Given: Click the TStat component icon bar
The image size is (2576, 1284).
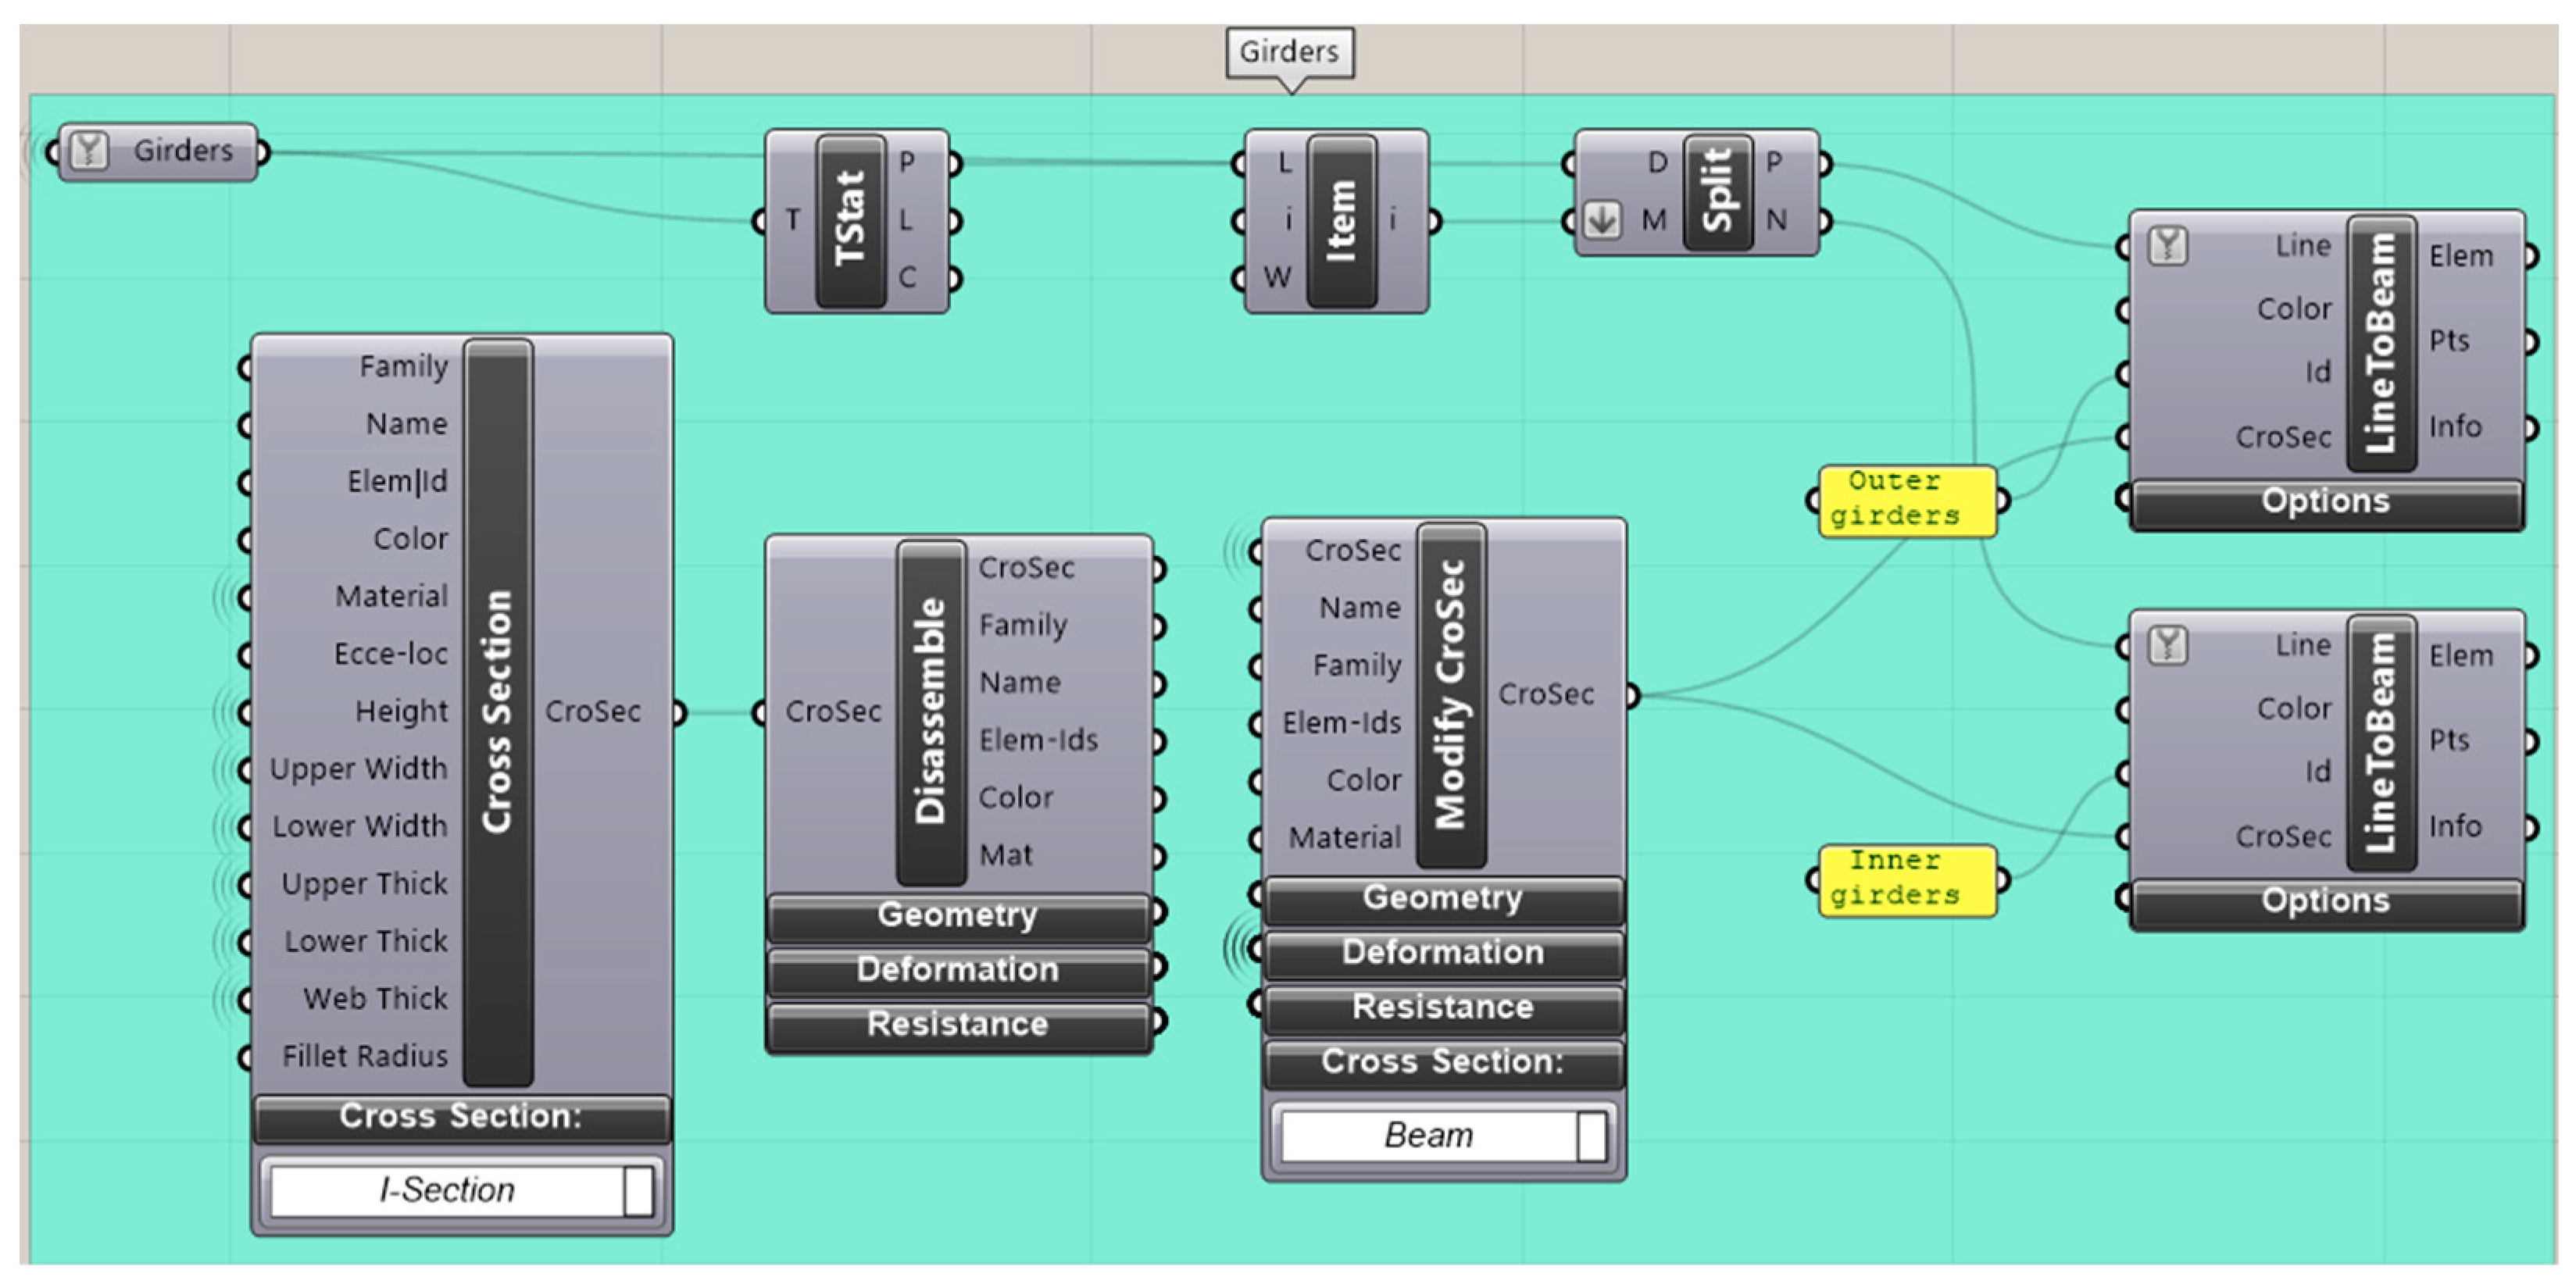Looking at the screenshot, I should point(850,220).
